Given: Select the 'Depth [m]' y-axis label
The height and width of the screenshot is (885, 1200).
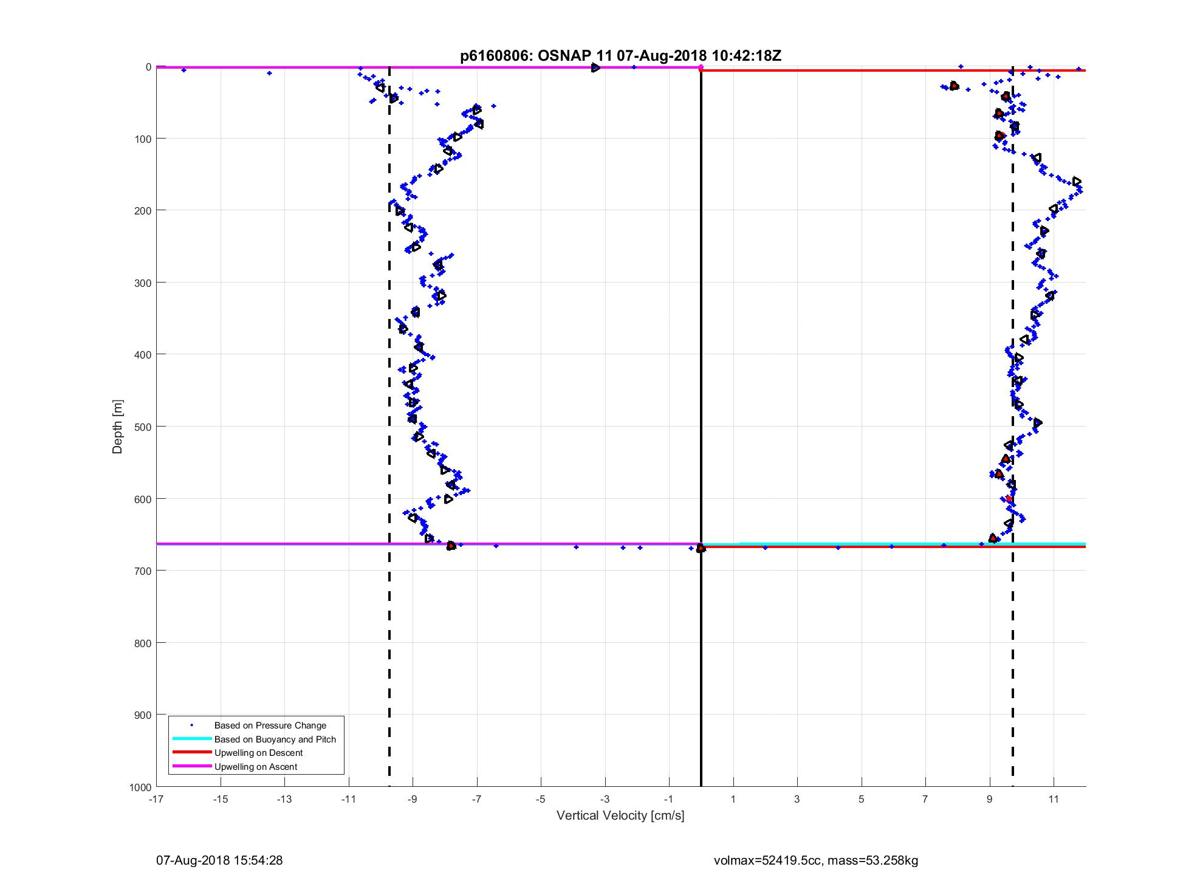Looking at the screenshot, I should coord(118,427).
